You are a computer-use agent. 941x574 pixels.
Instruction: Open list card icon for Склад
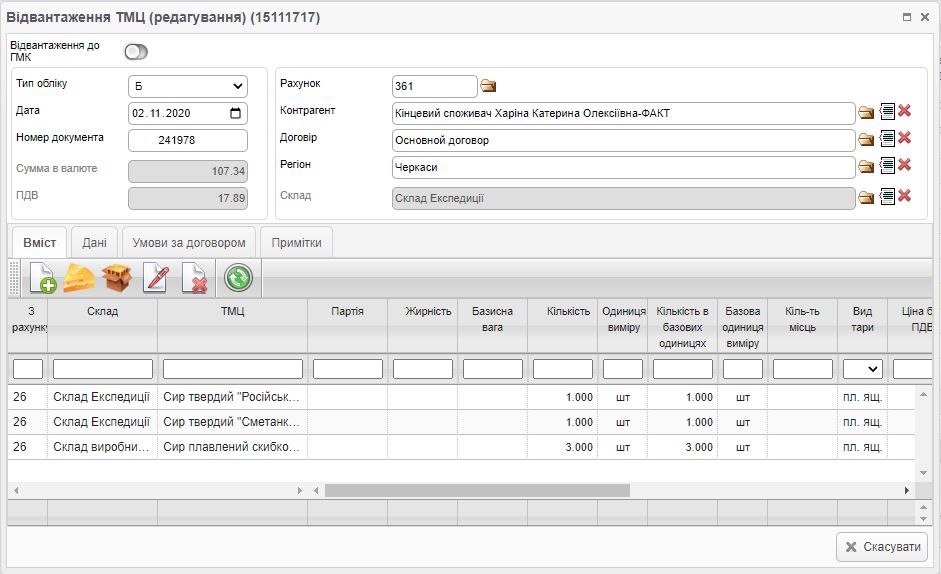pyautogui.click(x=887, y=196)
